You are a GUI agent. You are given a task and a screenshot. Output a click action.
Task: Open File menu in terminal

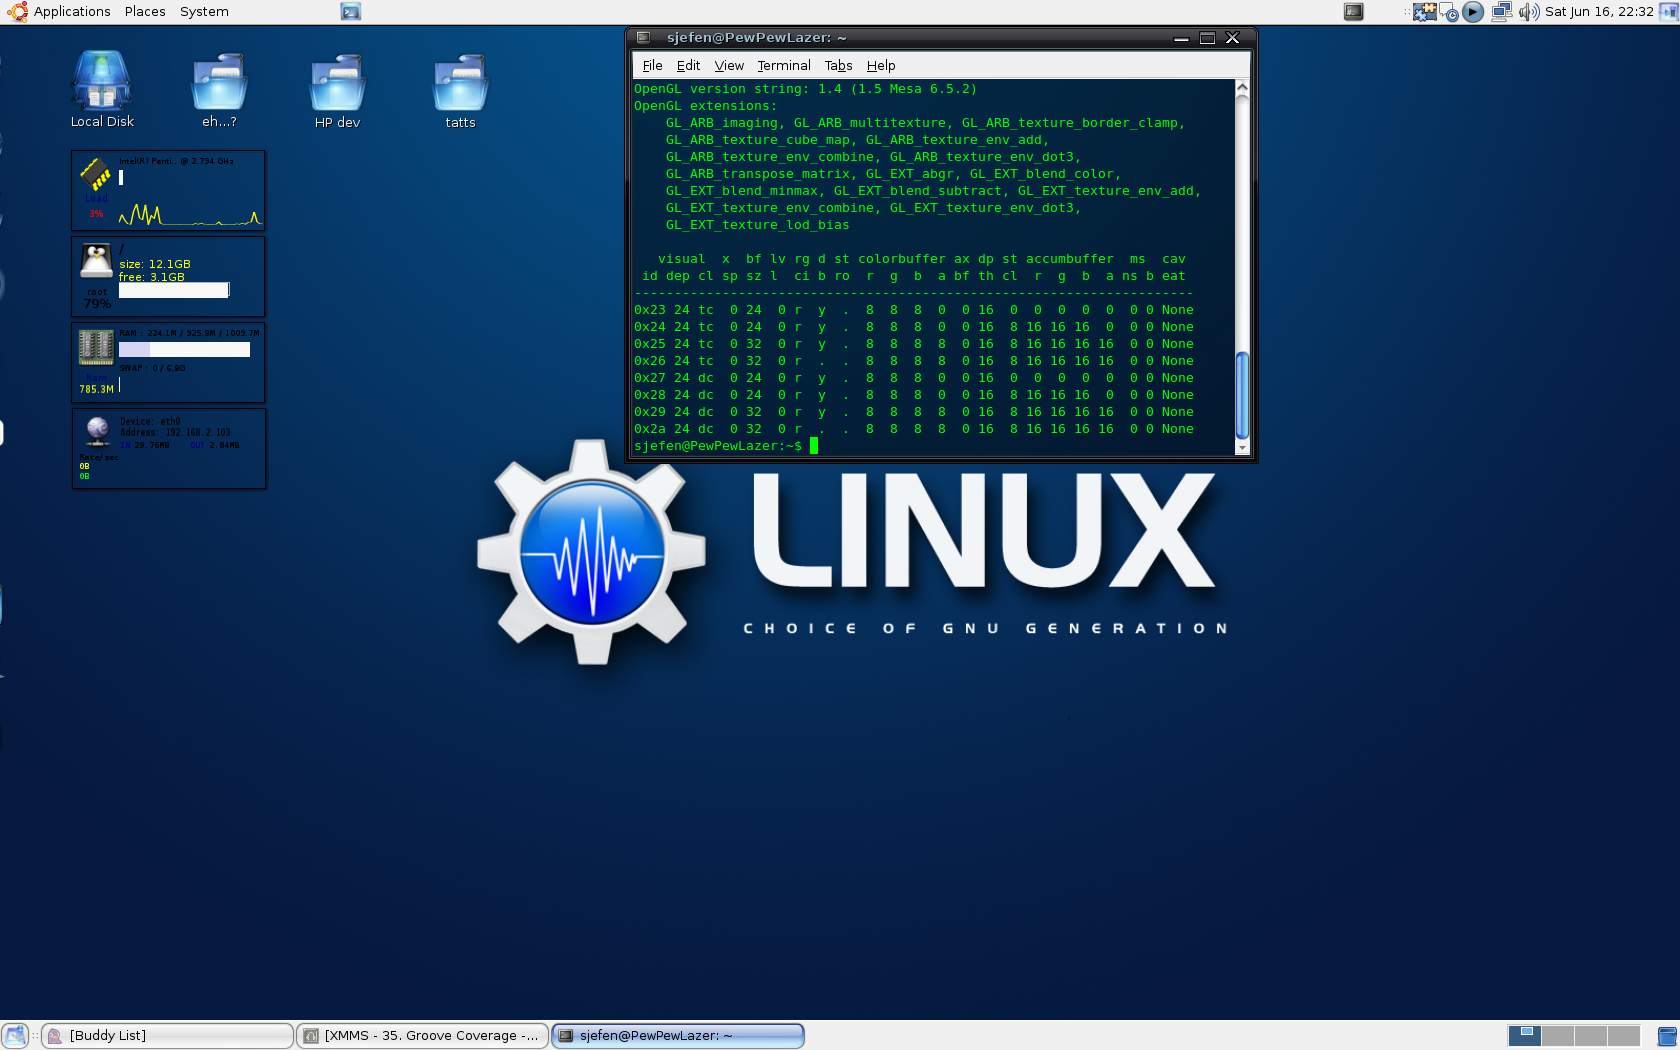click(652, 66)
